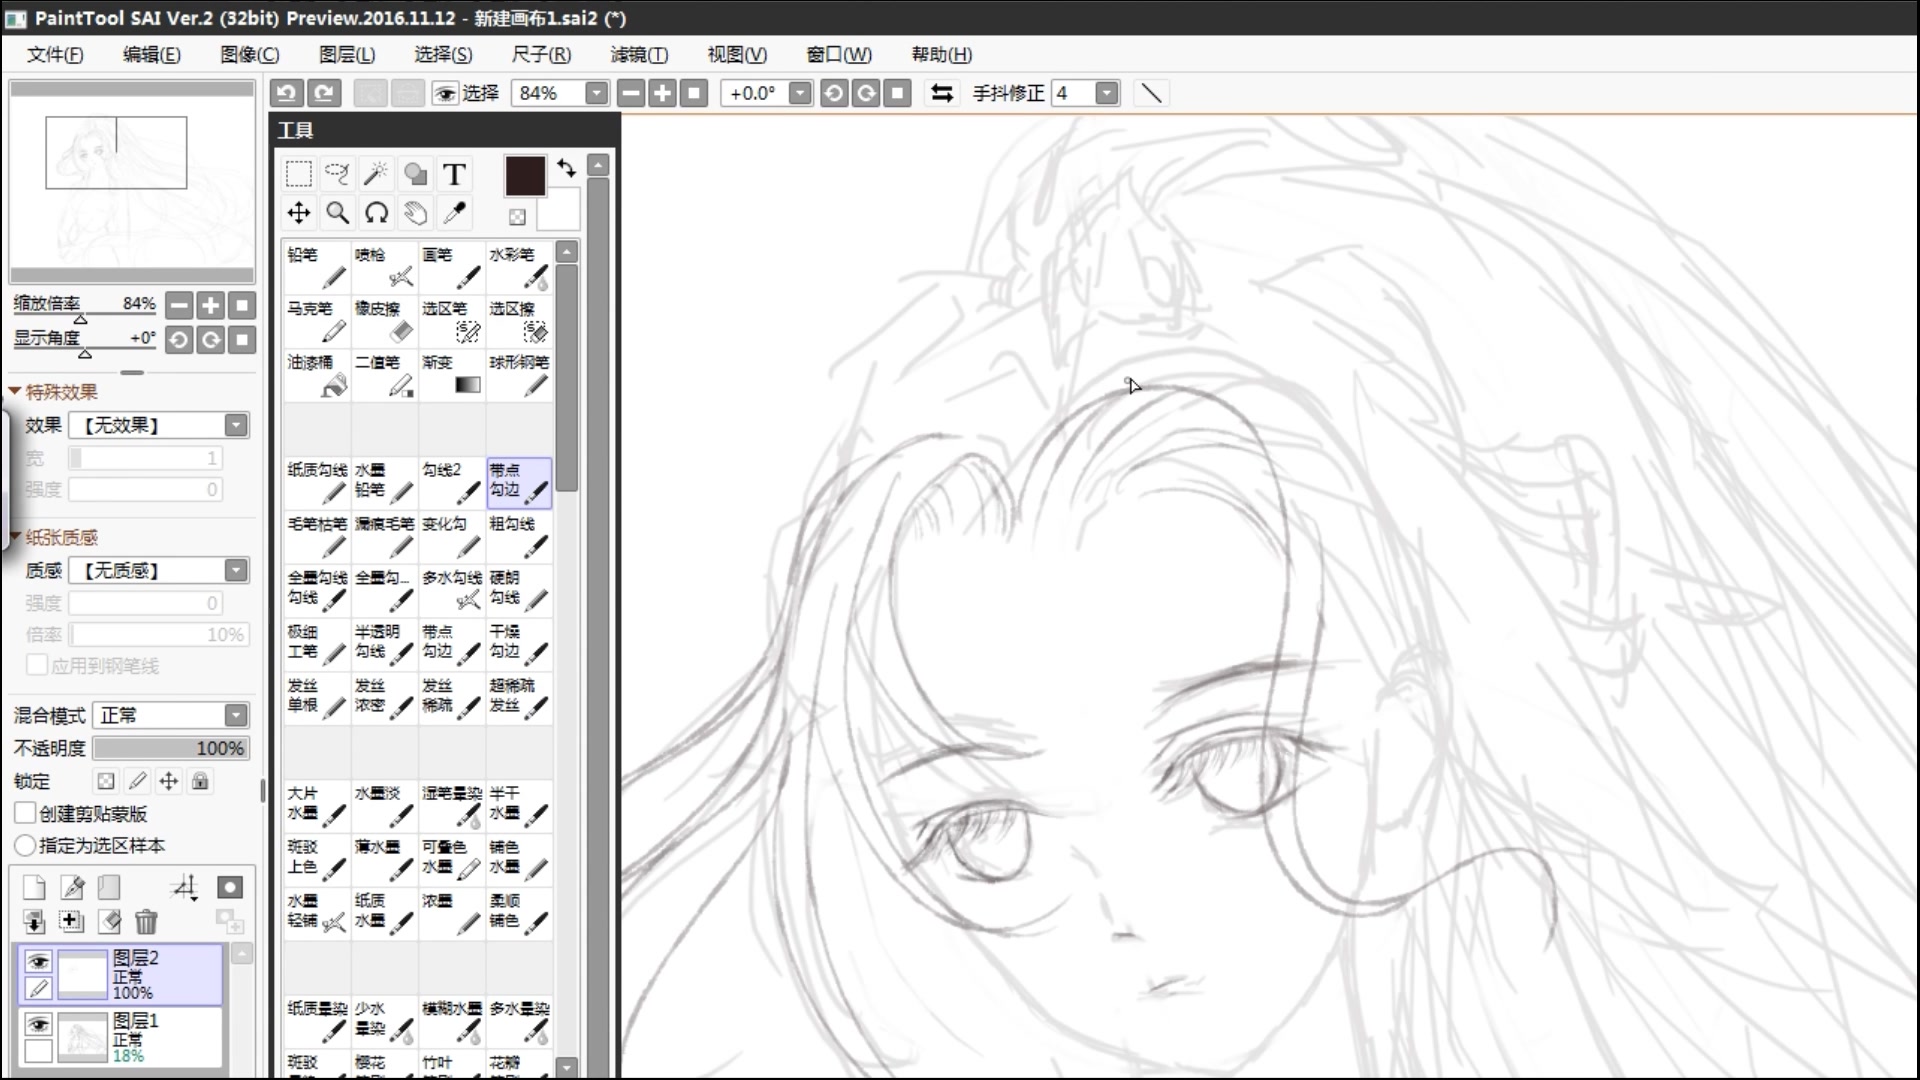Select the 铅笔 pencil brush preset

coord(316,266)
